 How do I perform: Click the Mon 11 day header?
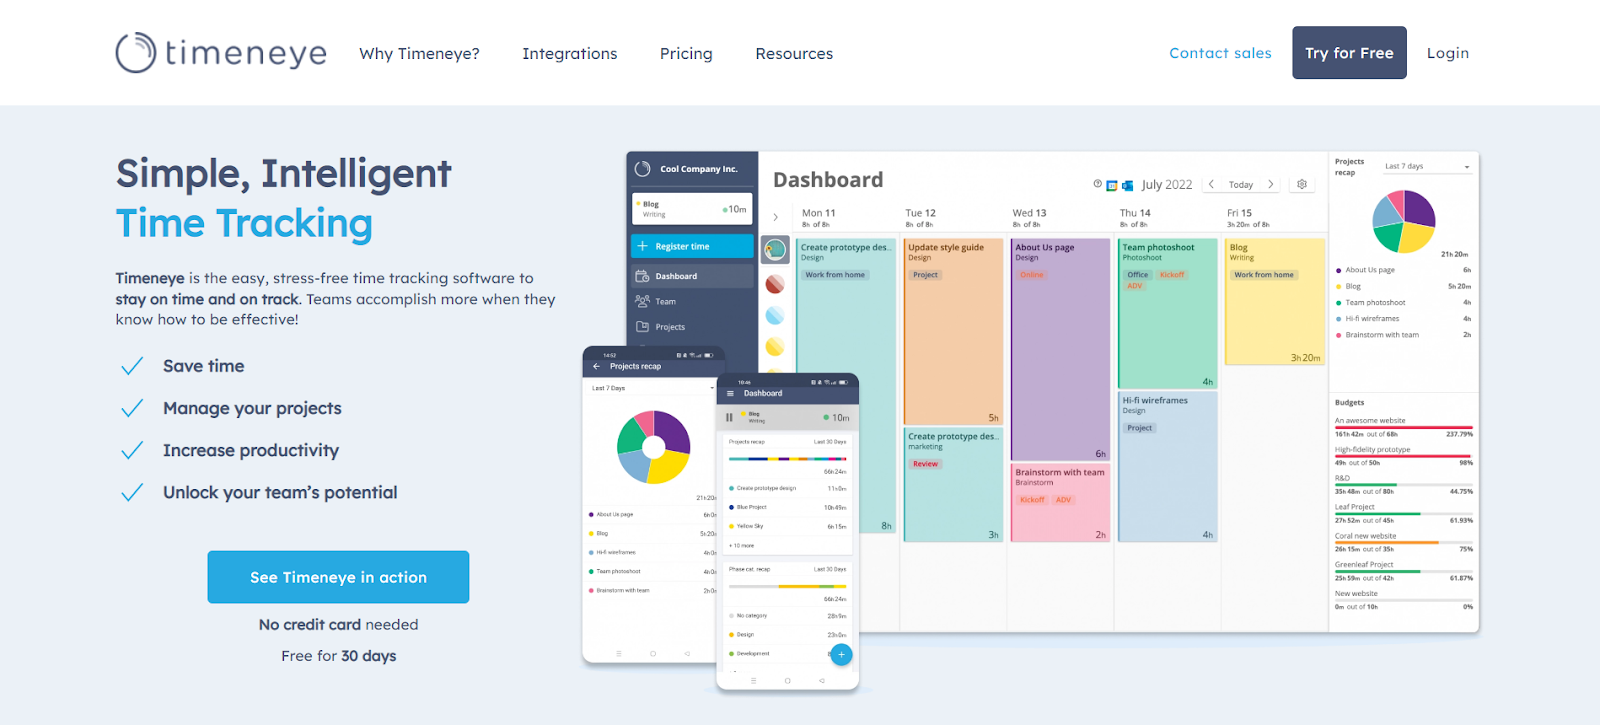[818, 217]
